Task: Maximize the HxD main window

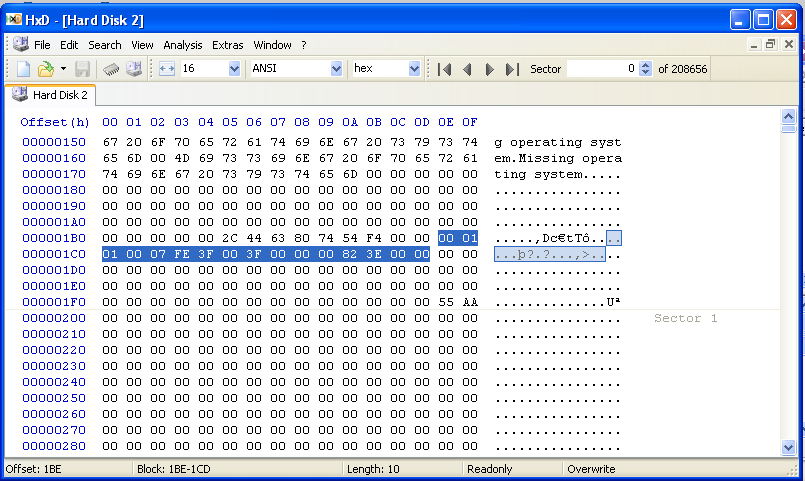Action: click(763, 20)
